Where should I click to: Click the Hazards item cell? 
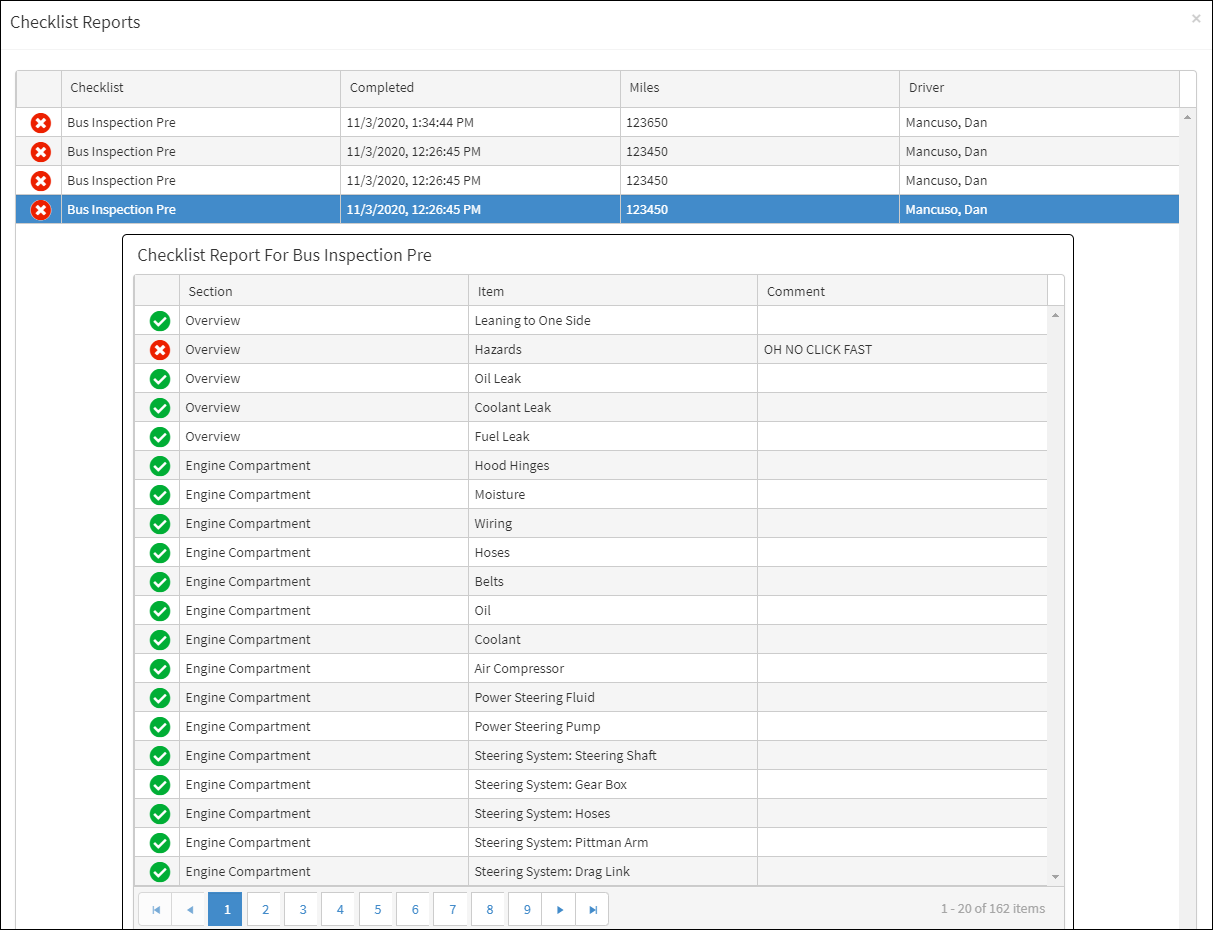[613, 350]
